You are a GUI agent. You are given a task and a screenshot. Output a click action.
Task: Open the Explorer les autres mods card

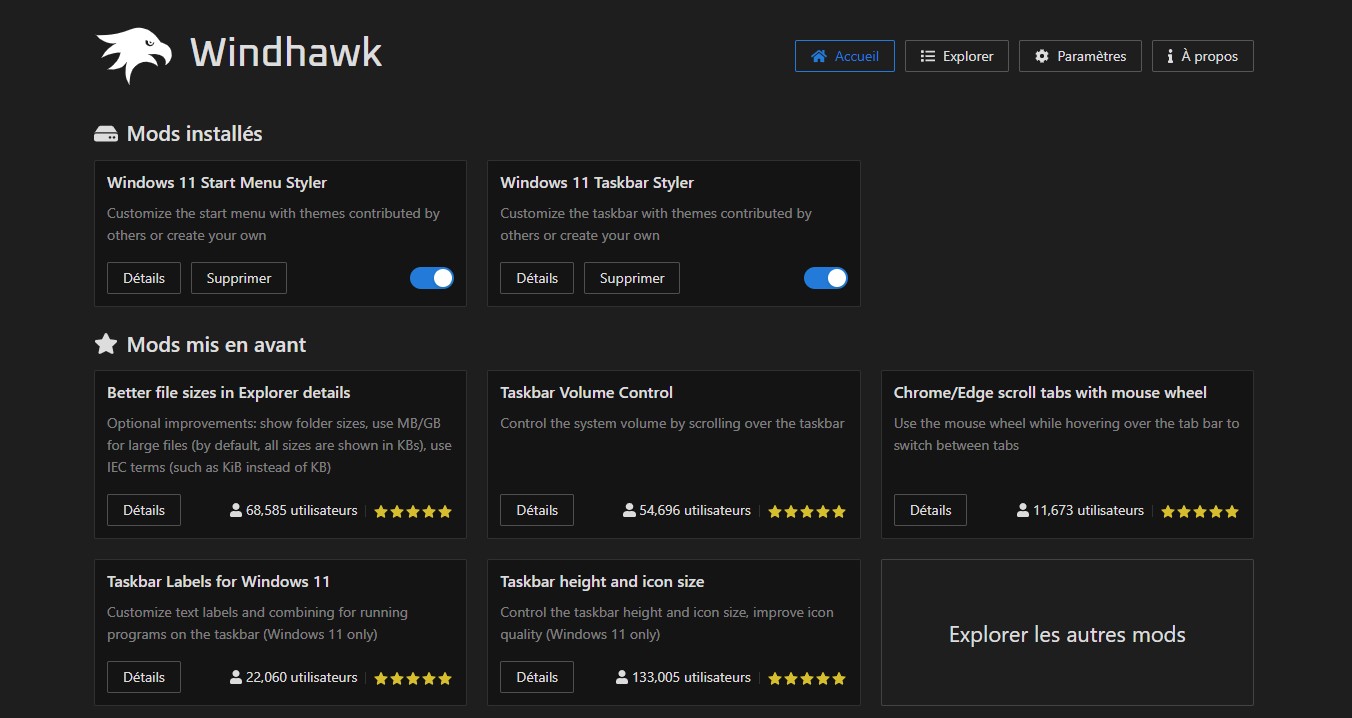pos(1067,633)
